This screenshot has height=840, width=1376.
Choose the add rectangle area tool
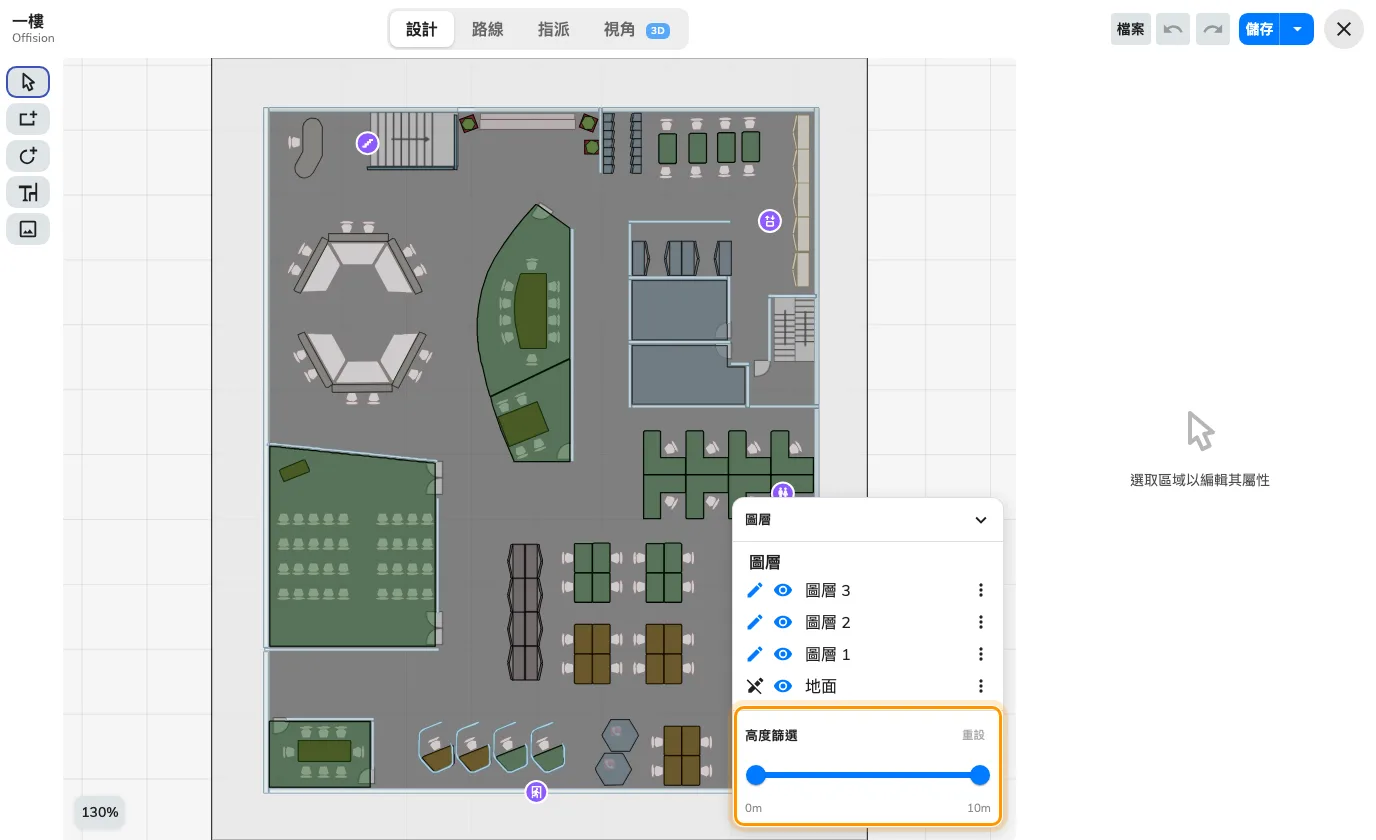[28, 119]
